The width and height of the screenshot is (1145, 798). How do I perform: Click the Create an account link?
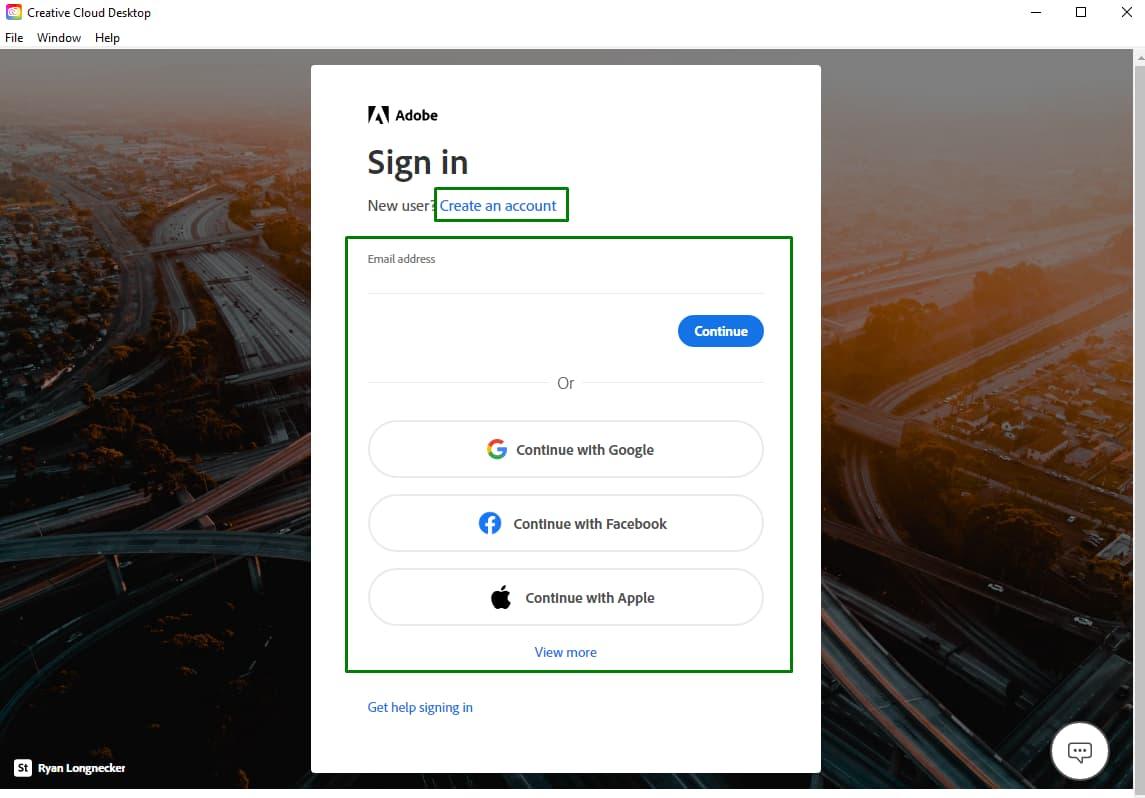coord(498,206)
